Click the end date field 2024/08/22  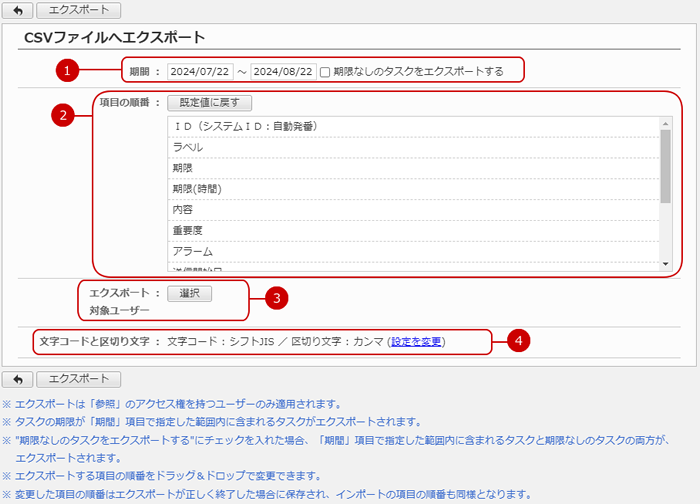[283, 71]
